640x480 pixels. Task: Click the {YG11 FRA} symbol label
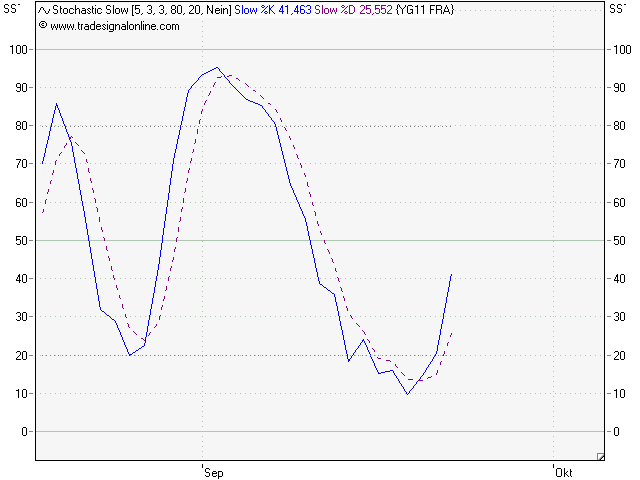[425, 10]
